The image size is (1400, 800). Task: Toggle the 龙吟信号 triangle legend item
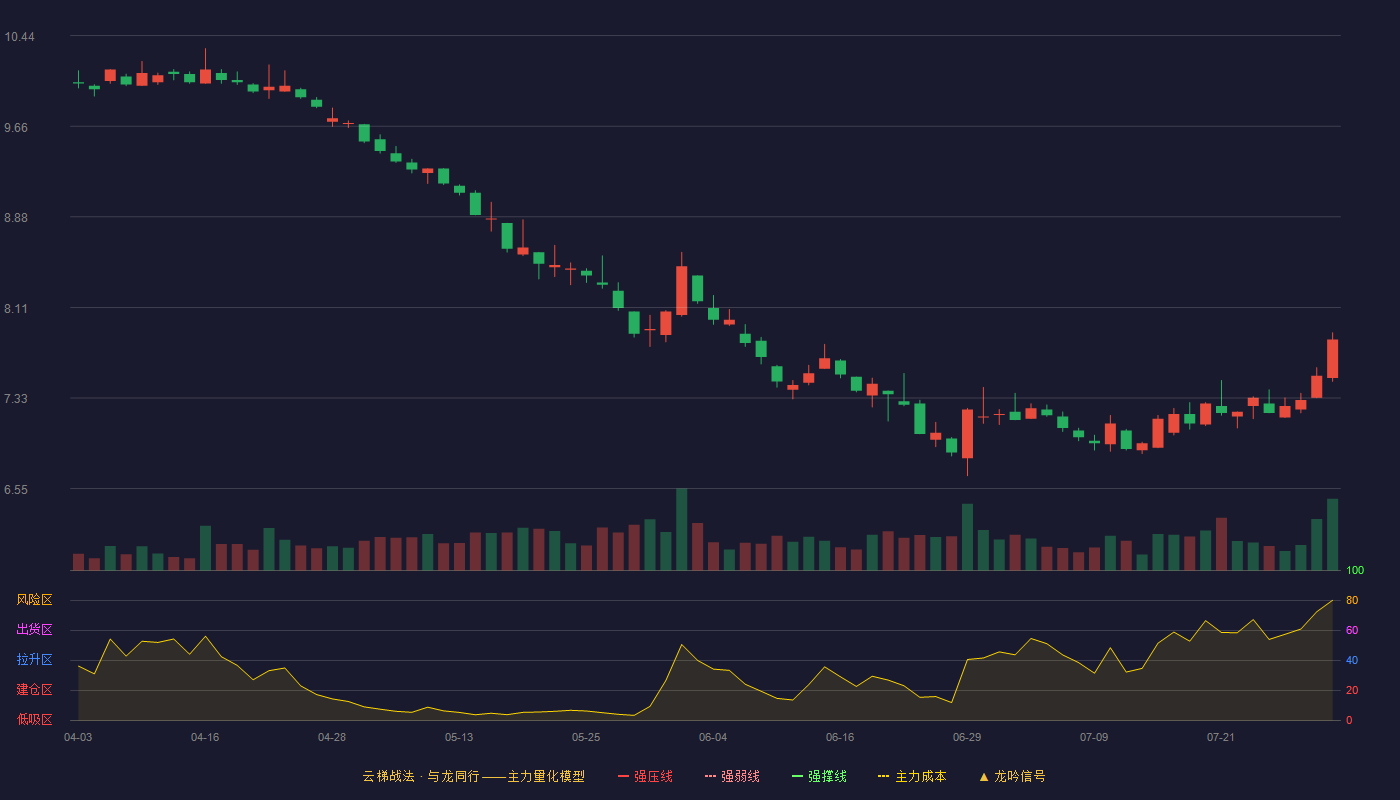(x=1012, y=776)
